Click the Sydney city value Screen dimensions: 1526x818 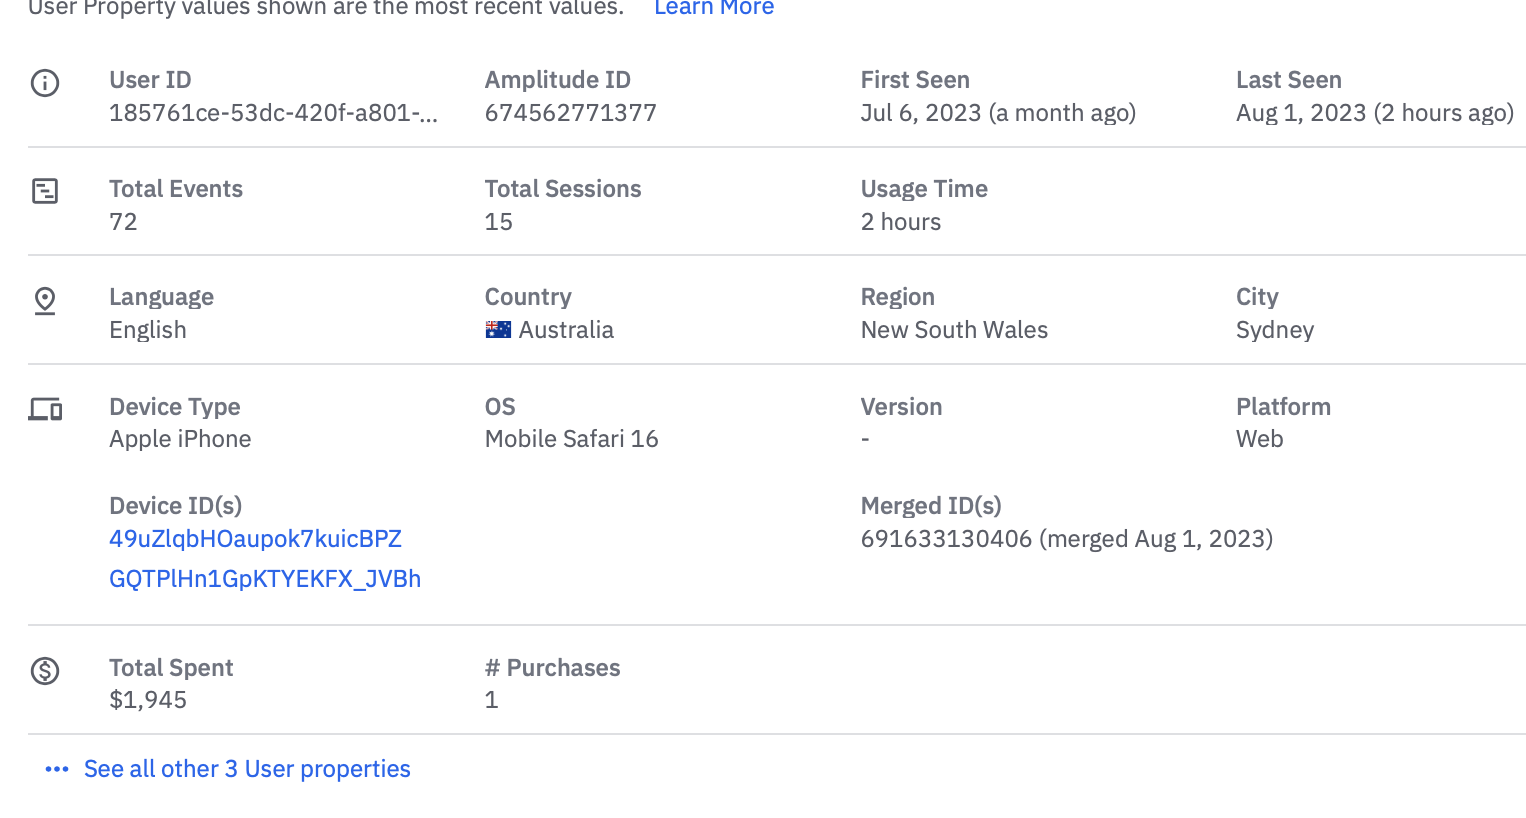(1274, 330)
